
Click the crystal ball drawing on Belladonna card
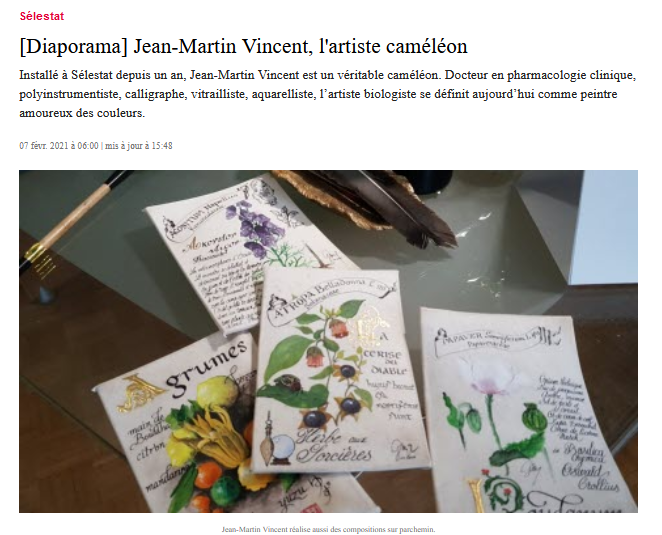click(282, 449)
